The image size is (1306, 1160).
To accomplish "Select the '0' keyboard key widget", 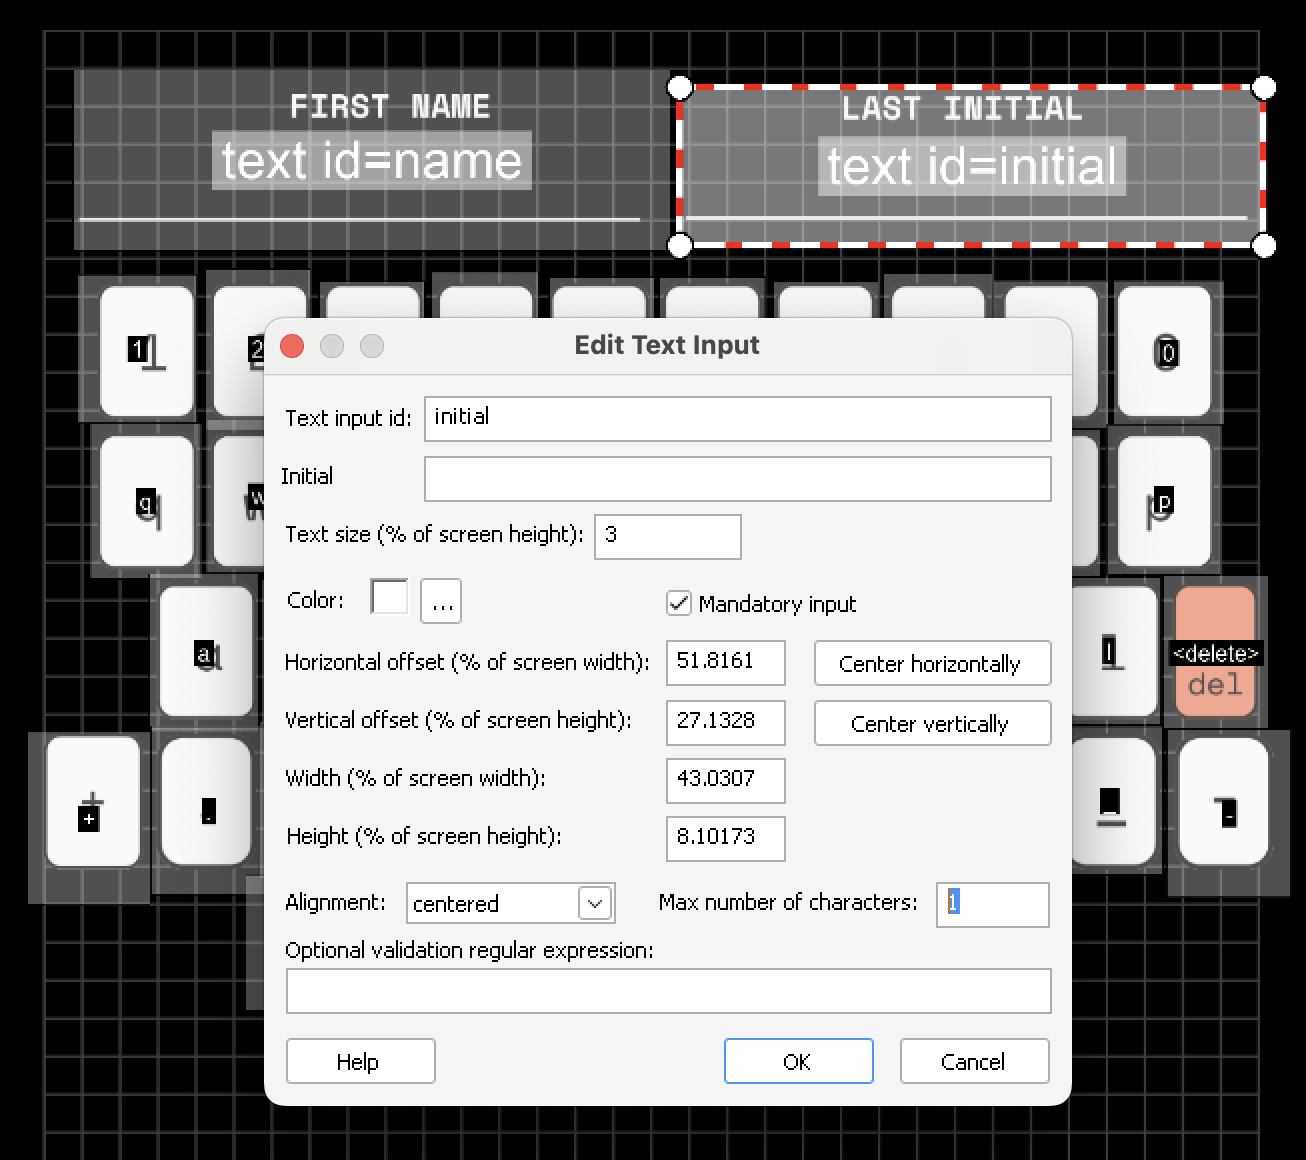I will click(x=1163, y=351).
